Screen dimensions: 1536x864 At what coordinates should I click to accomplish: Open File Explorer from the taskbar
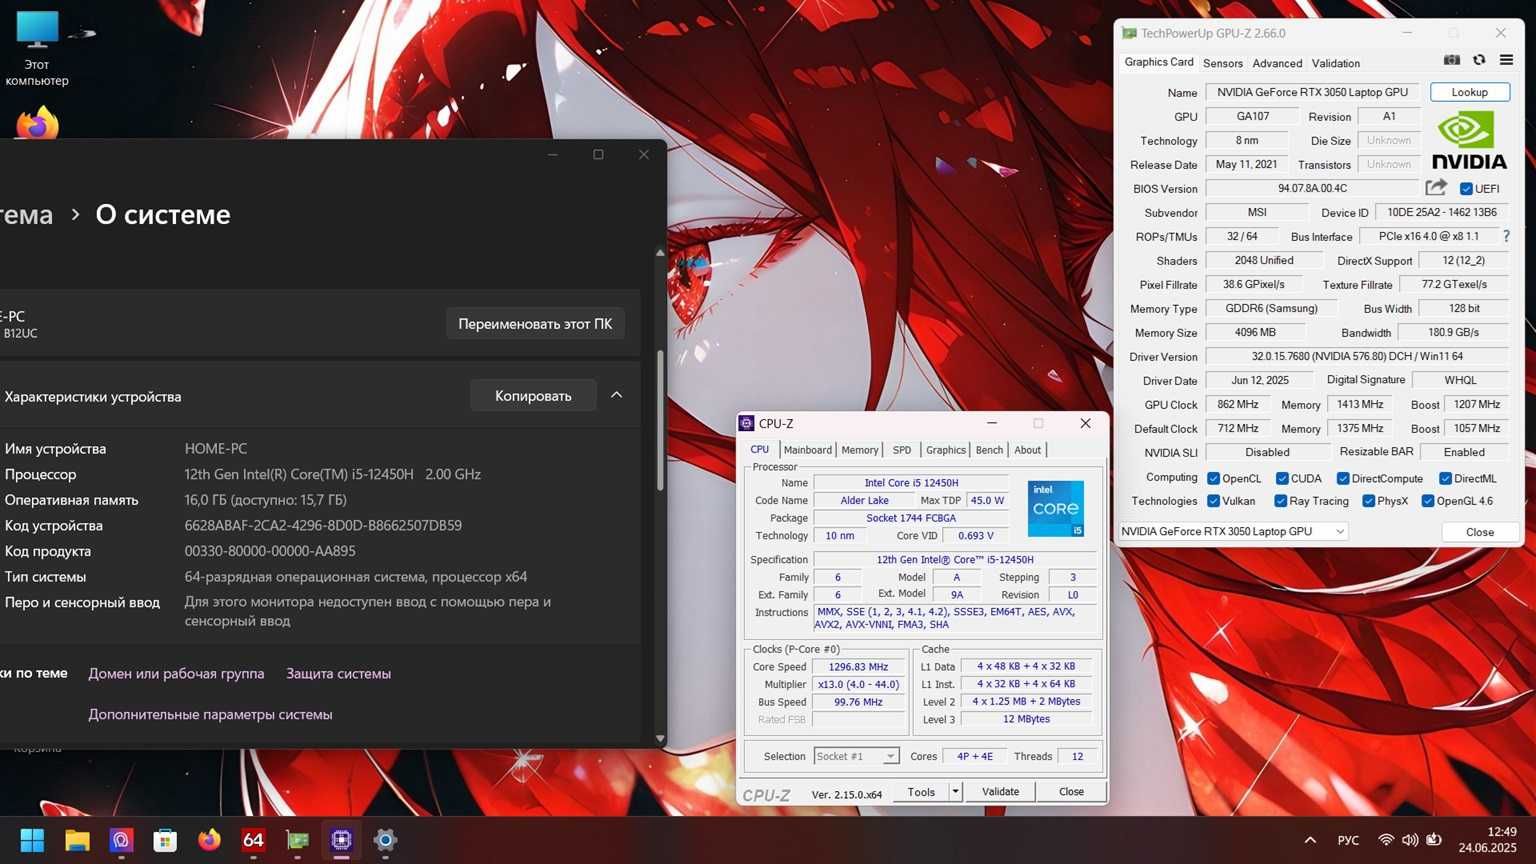[77, 840]
